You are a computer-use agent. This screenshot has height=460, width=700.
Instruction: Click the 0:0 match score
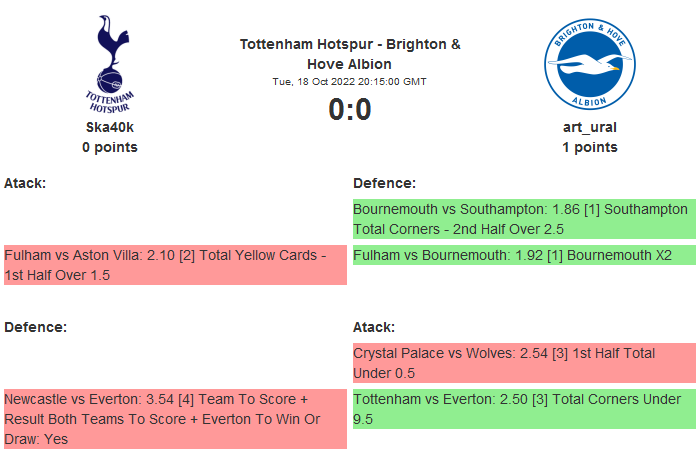tap(350, 109)
